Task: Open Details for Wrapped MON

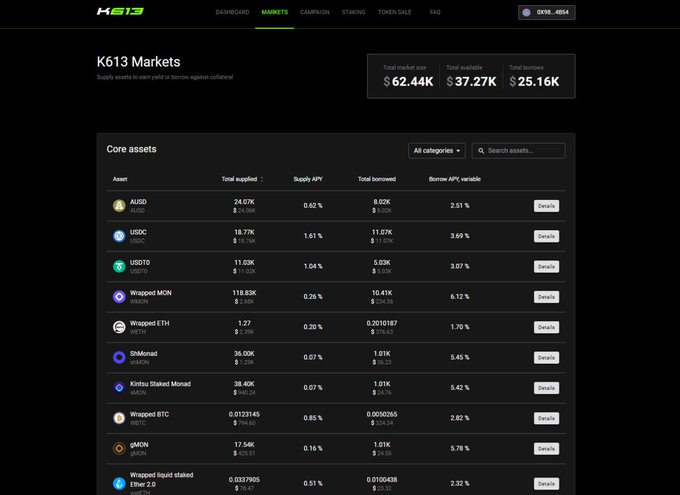Action: pyautogui.click(x=546, y=297)
